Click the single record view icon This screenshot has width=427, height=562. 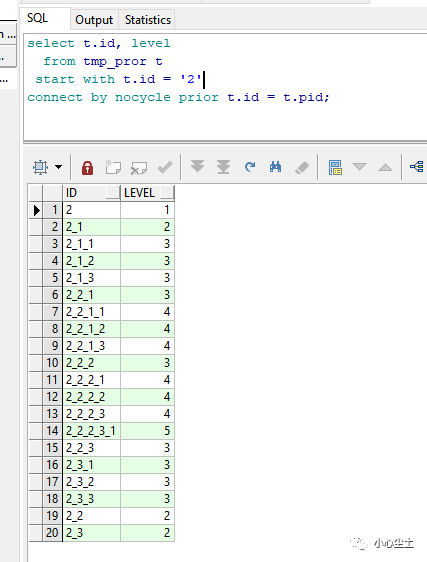pyautogui.click(x=335, y=167)
